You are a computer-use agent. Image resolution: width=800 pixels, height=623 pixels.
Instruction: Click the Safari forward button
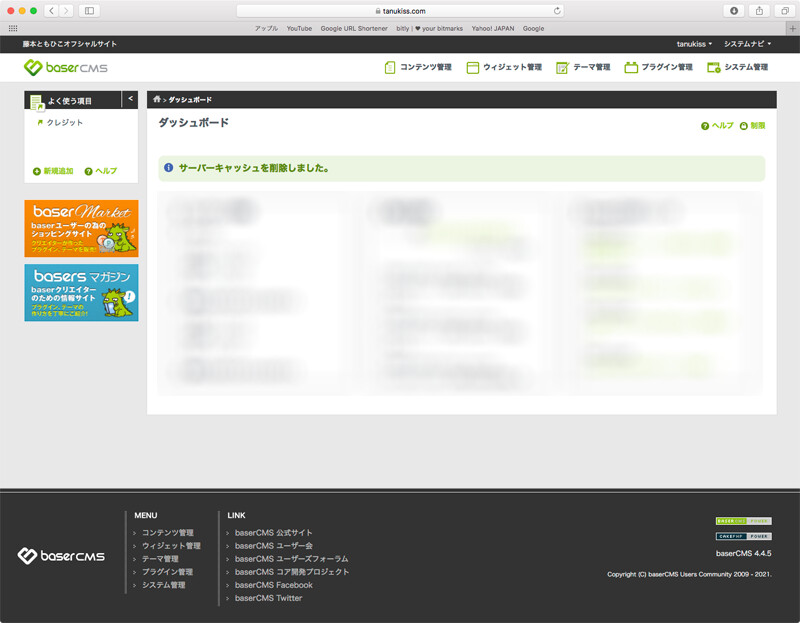click(66, 11)
